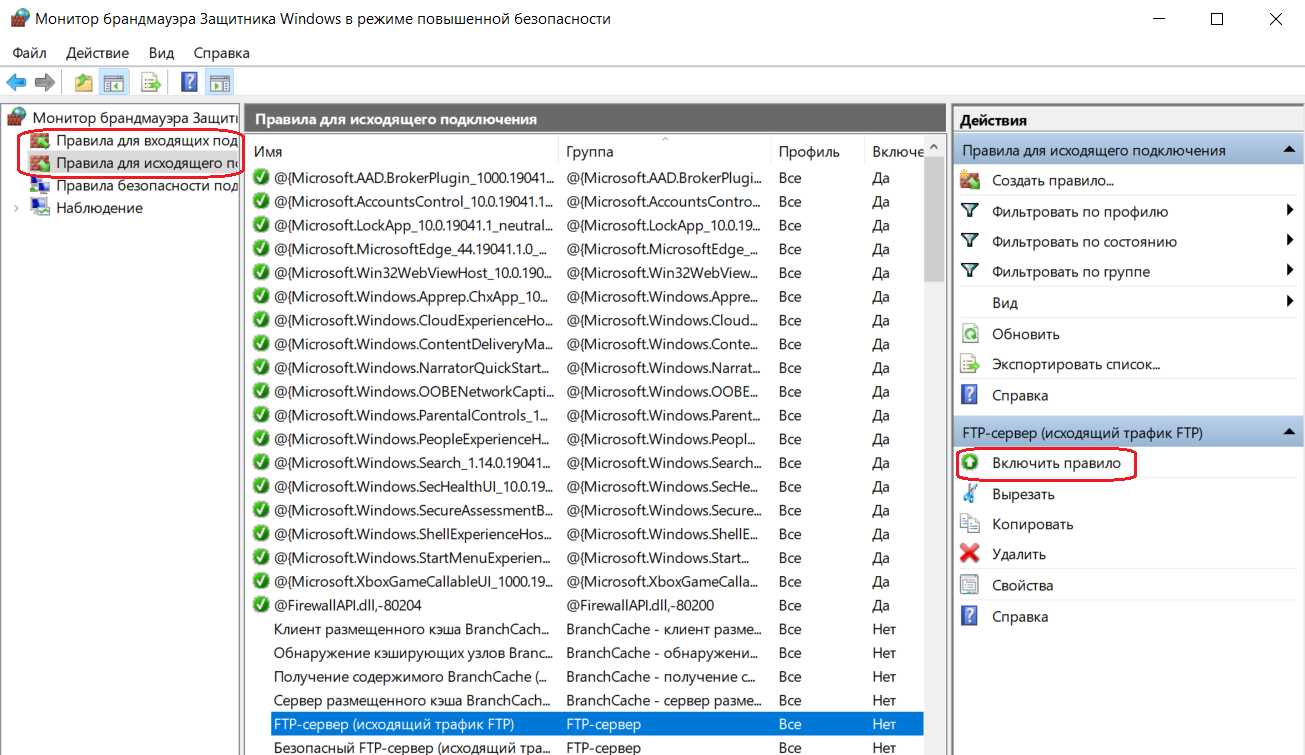This screenshot has width=1305, height=755.
Task: Click the Создать правило action link
Action: [1053, 180]
